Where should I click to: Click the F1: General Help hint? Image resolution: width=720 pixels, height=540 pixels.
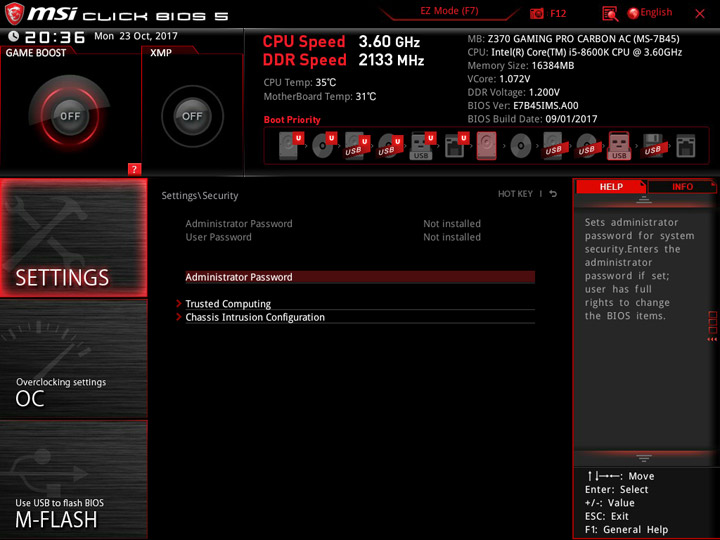pyautogui.click(x=626, y=529)
